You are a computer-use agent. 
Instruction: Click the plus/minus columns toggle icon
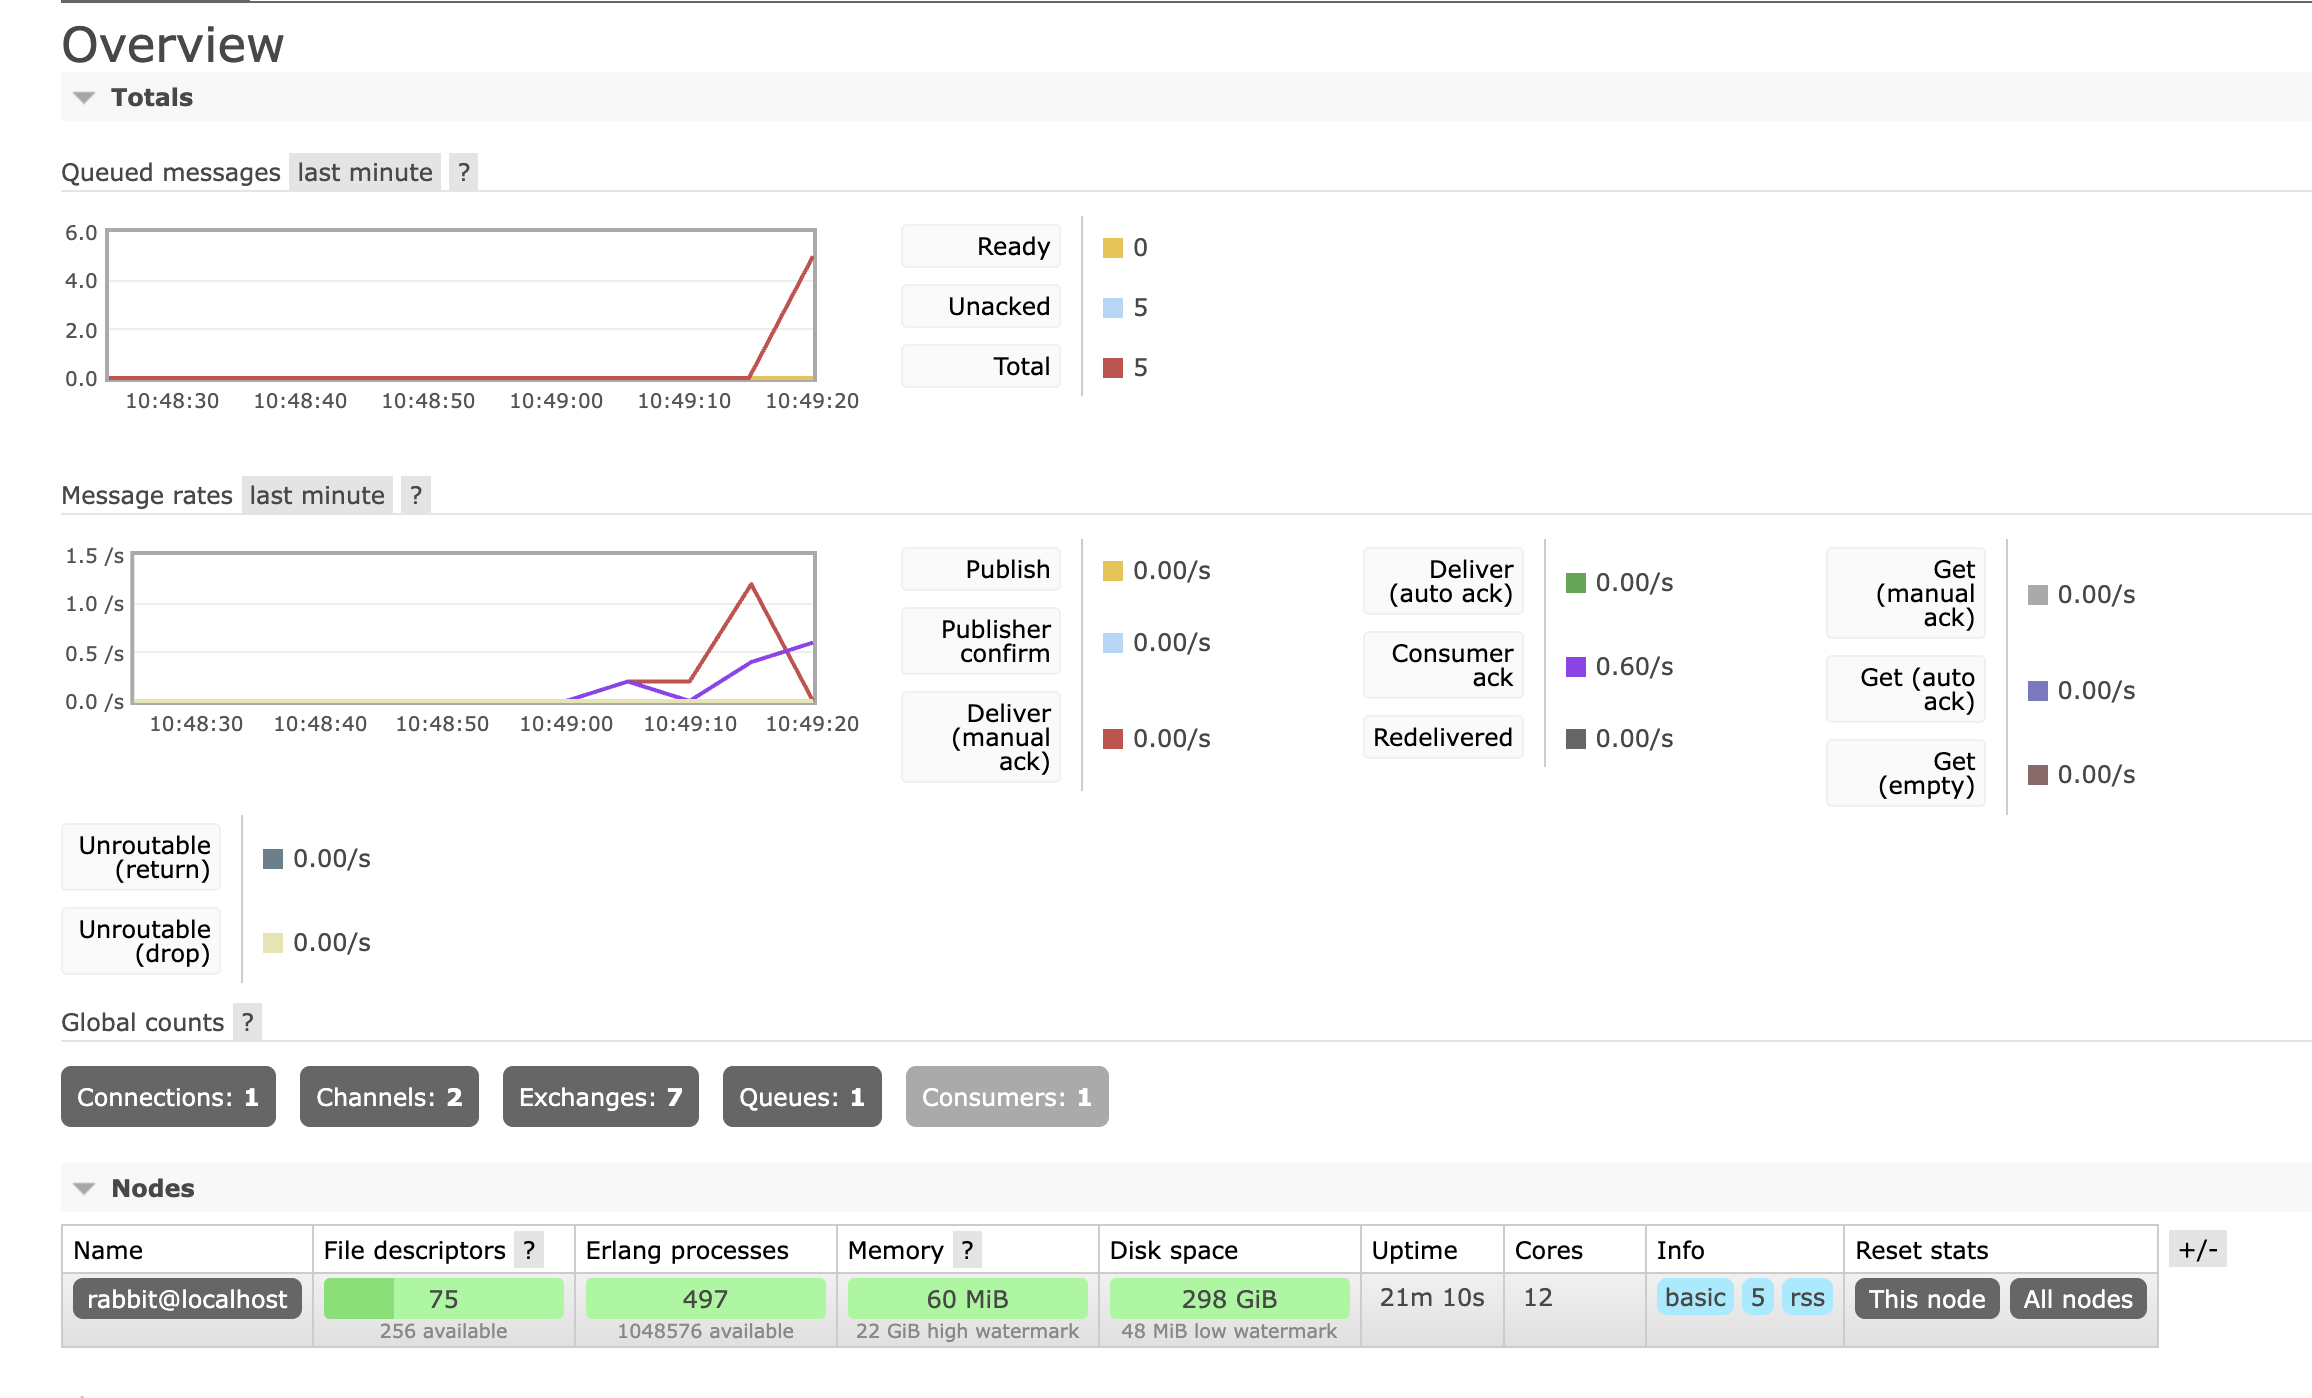point(2197,1250)
